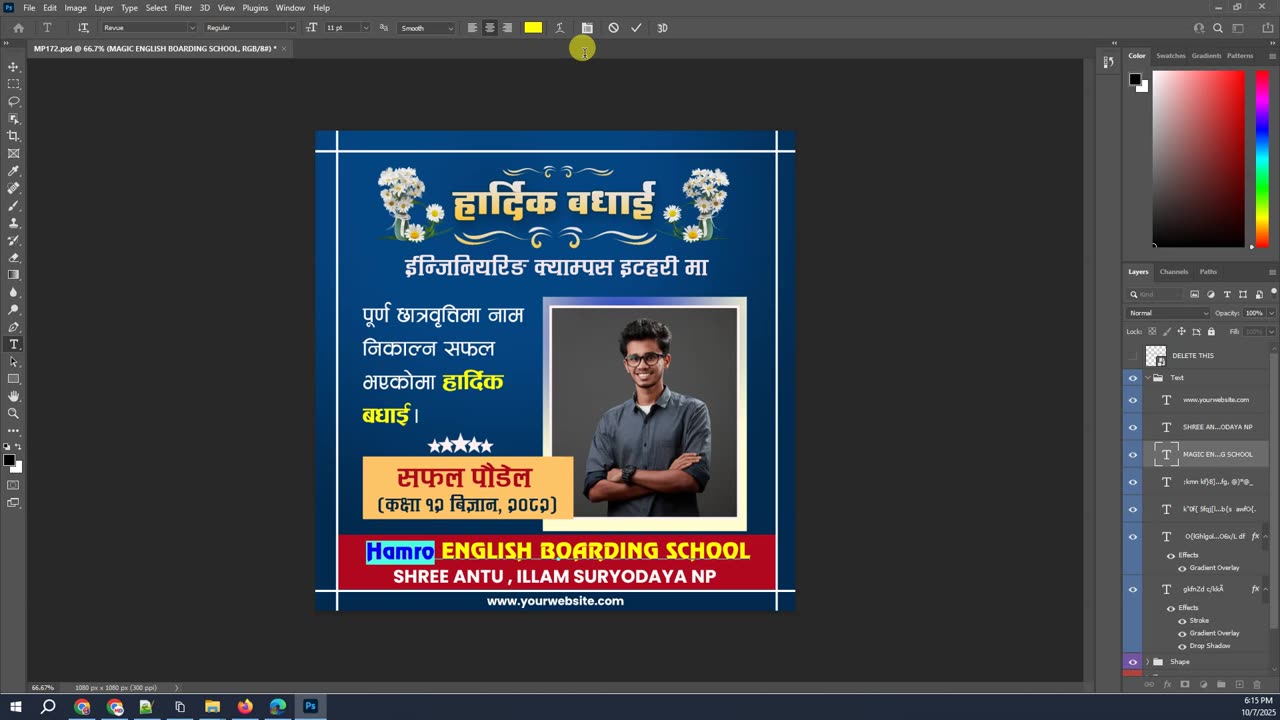Expand the Shape layer group

(x=1147, y=662)
